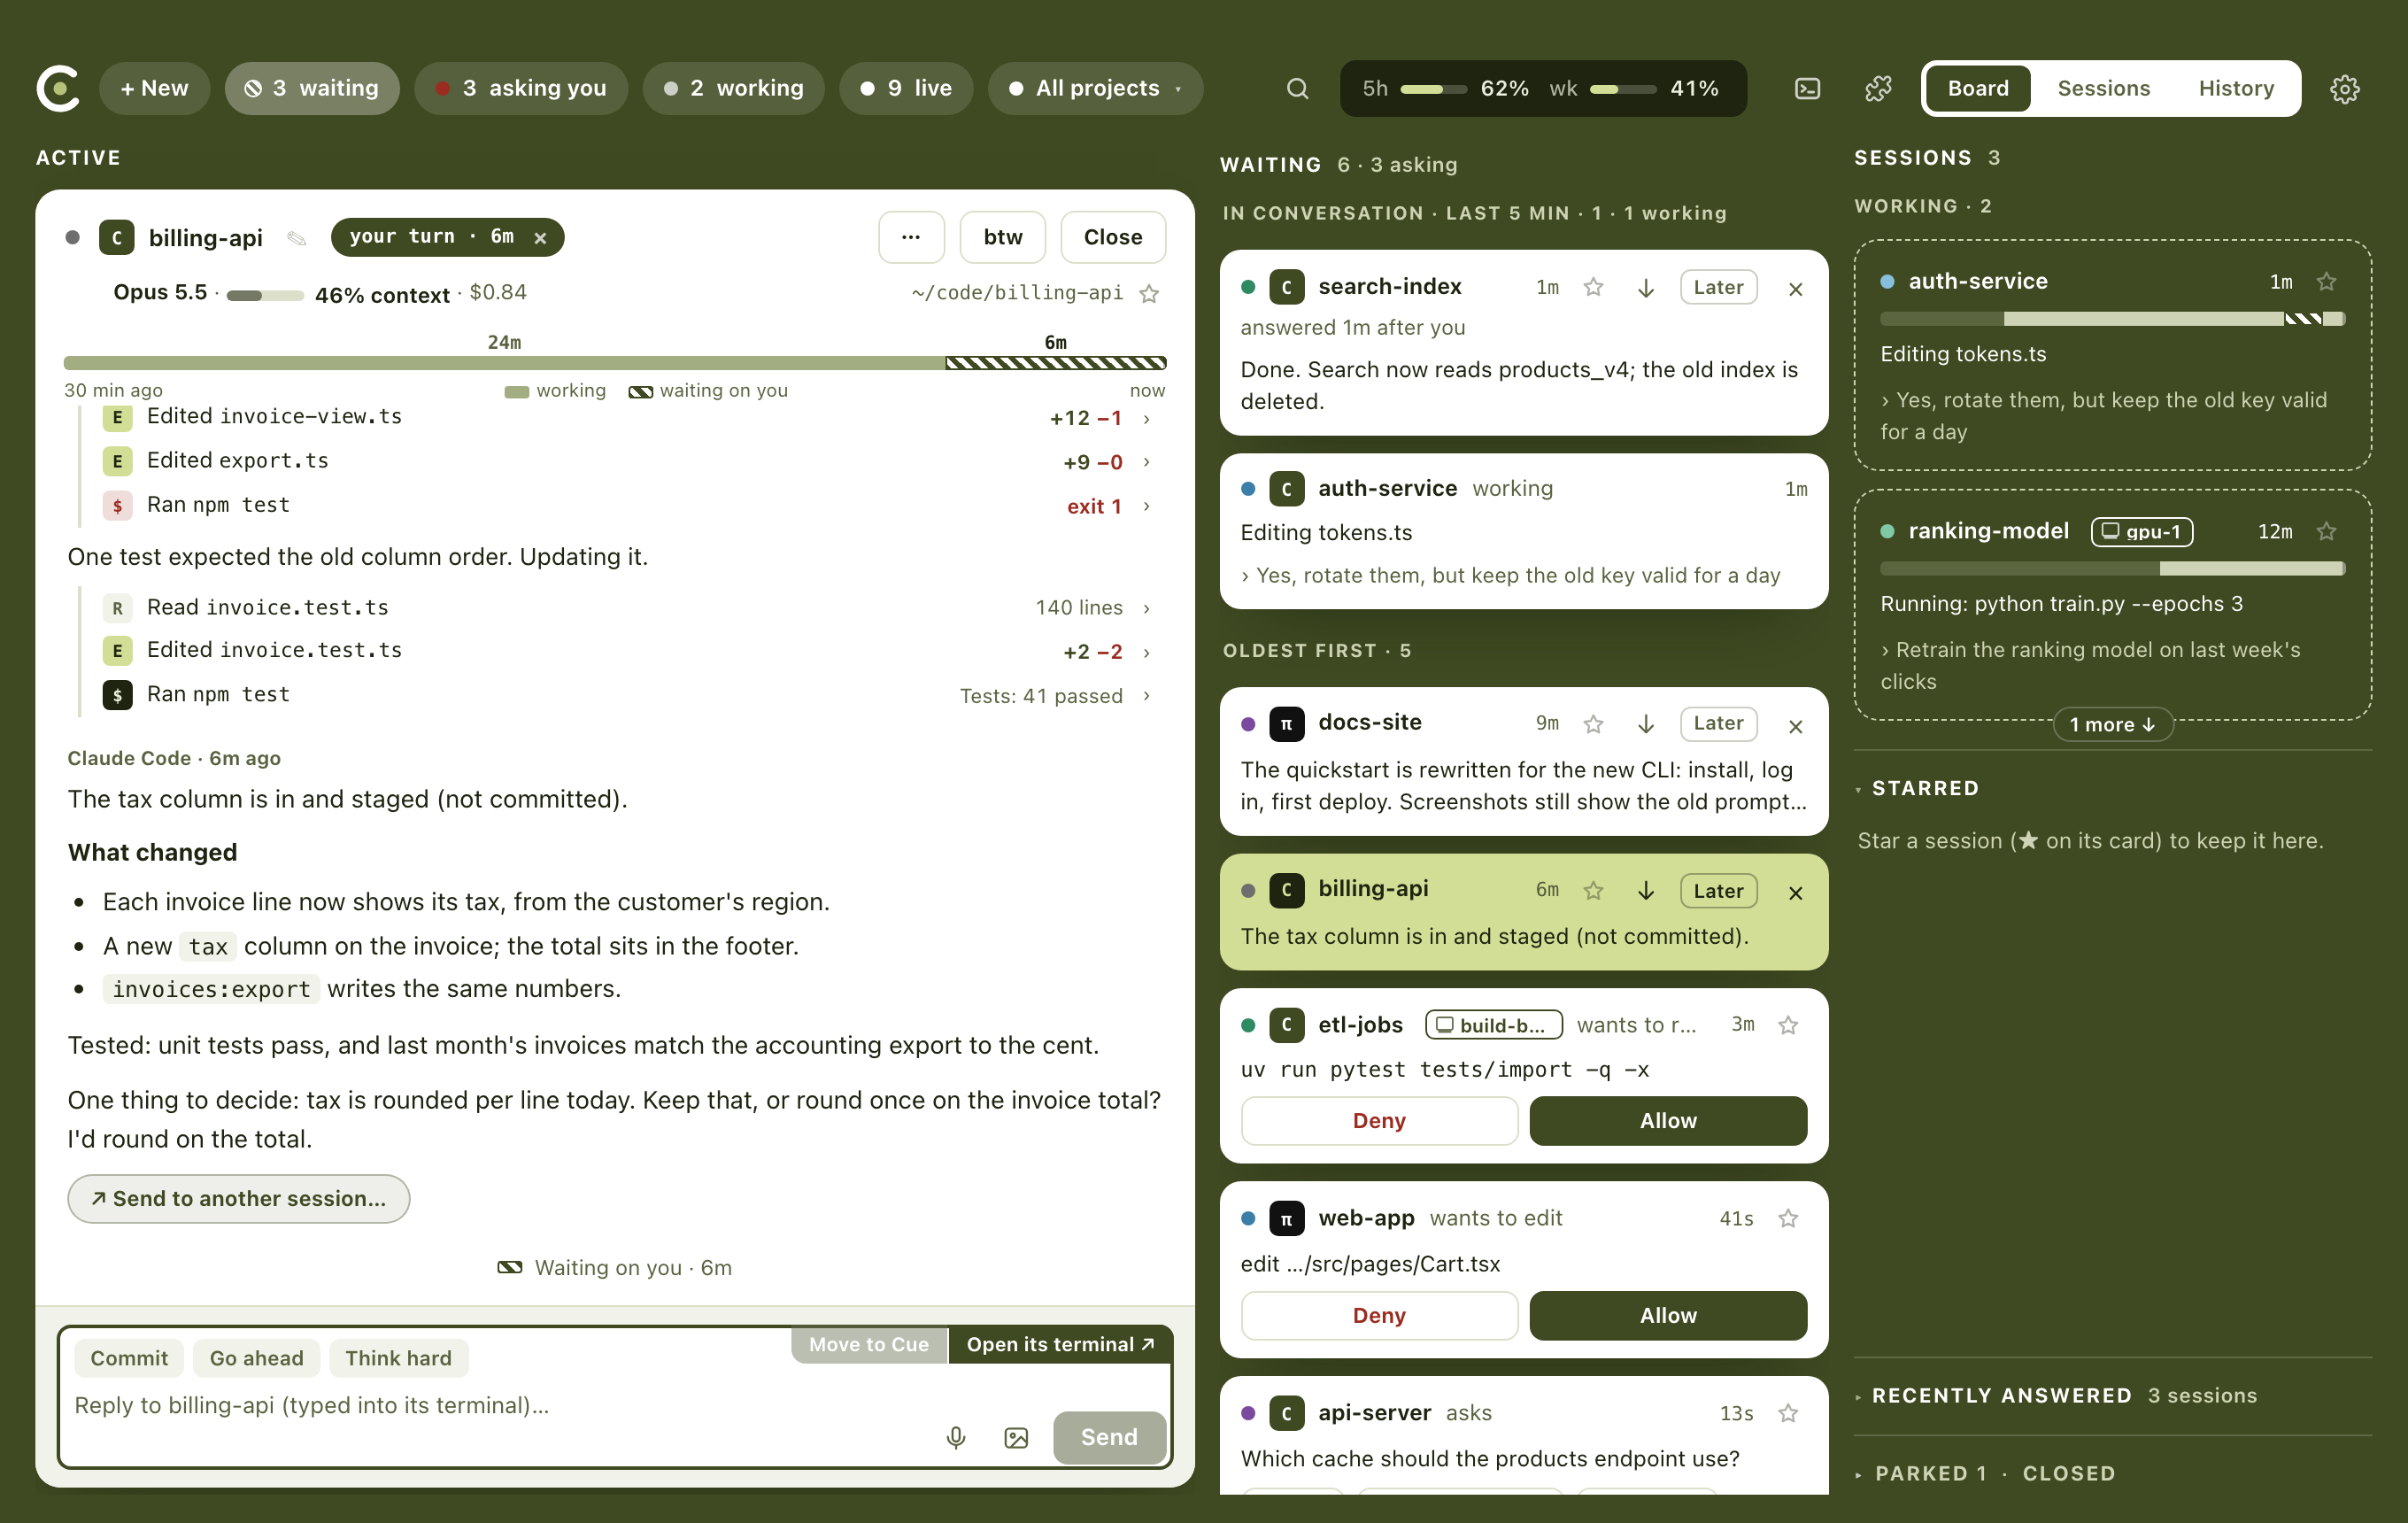Open the billing-api more options menu
The height and width of the screenshot is (1523, 2408).
point(910,237)
